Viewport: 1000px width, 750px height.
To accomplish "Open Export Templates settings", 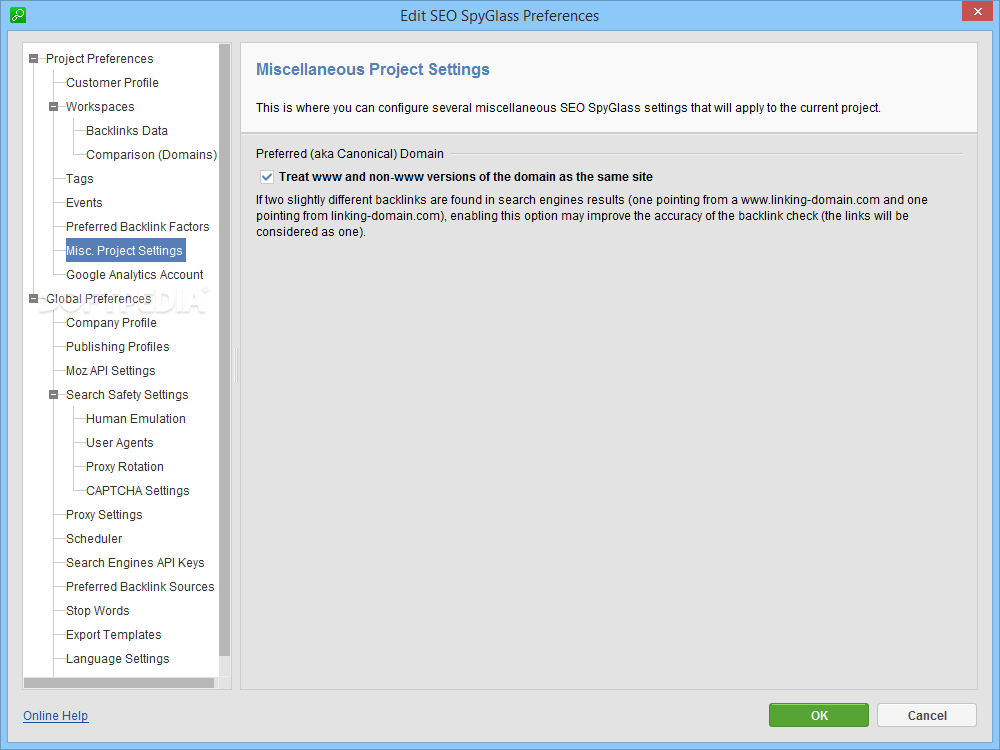I will pos(114,635).
